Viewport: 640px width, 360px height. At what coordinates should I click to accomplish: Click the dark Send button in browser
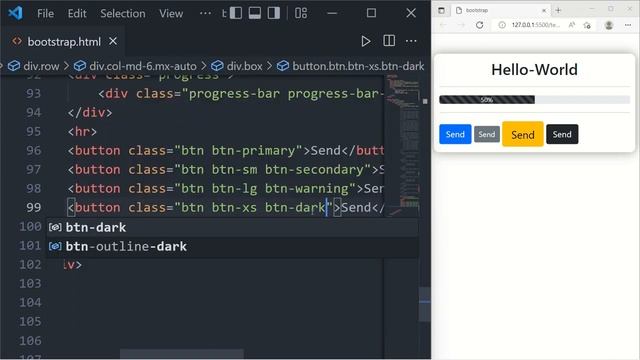click(562, 134)
